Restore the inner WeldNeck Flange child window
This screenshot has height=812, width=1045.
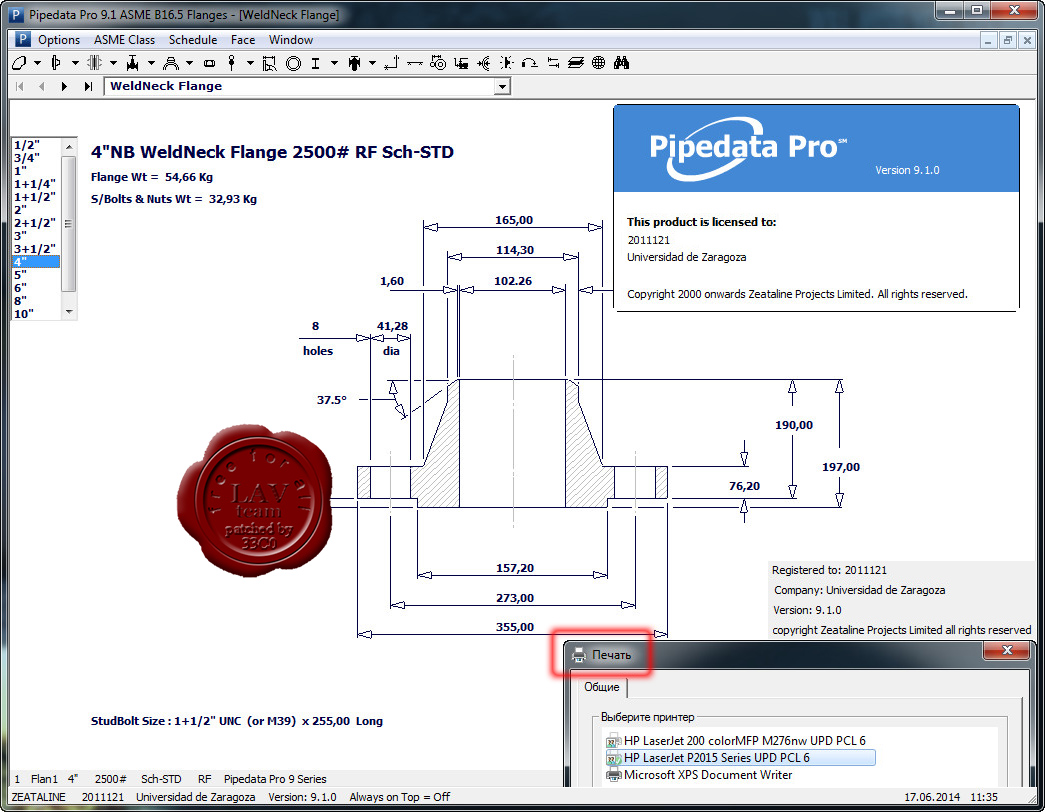point(1008,41)
